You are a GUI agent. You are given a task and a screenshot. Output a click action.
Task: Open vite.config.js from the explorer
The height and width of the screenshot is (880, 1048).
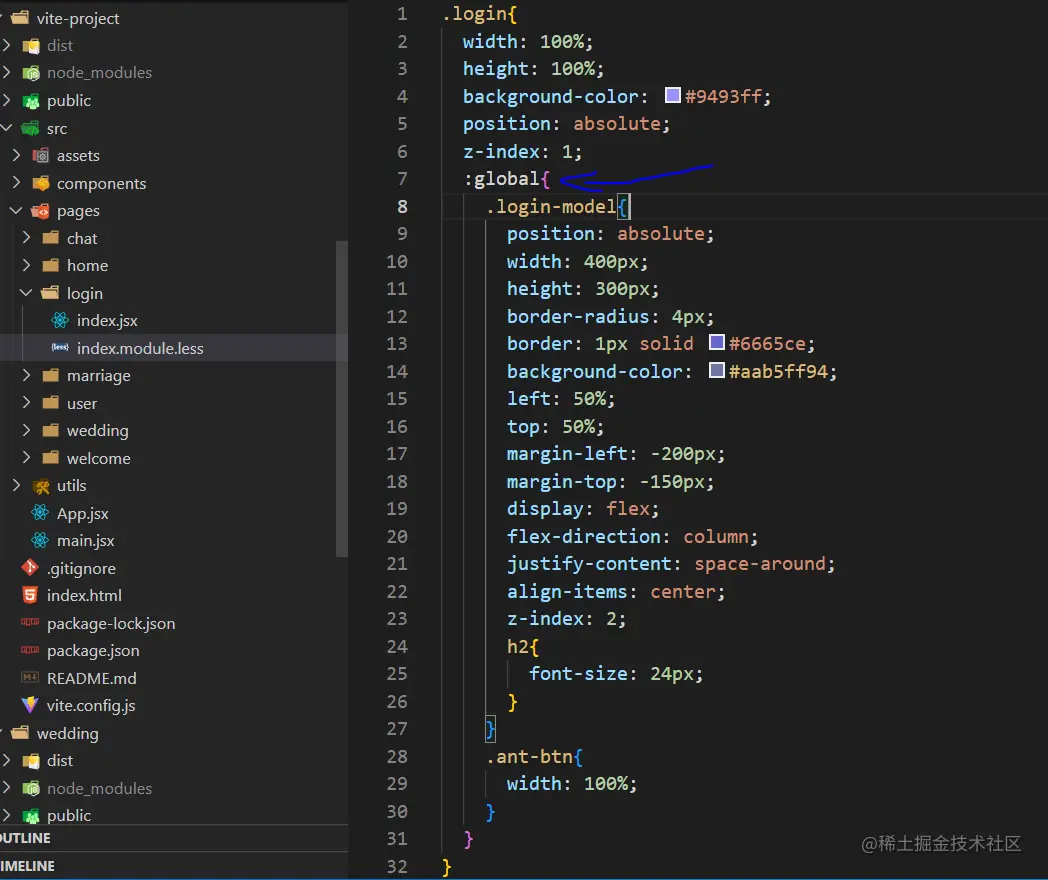91,706
